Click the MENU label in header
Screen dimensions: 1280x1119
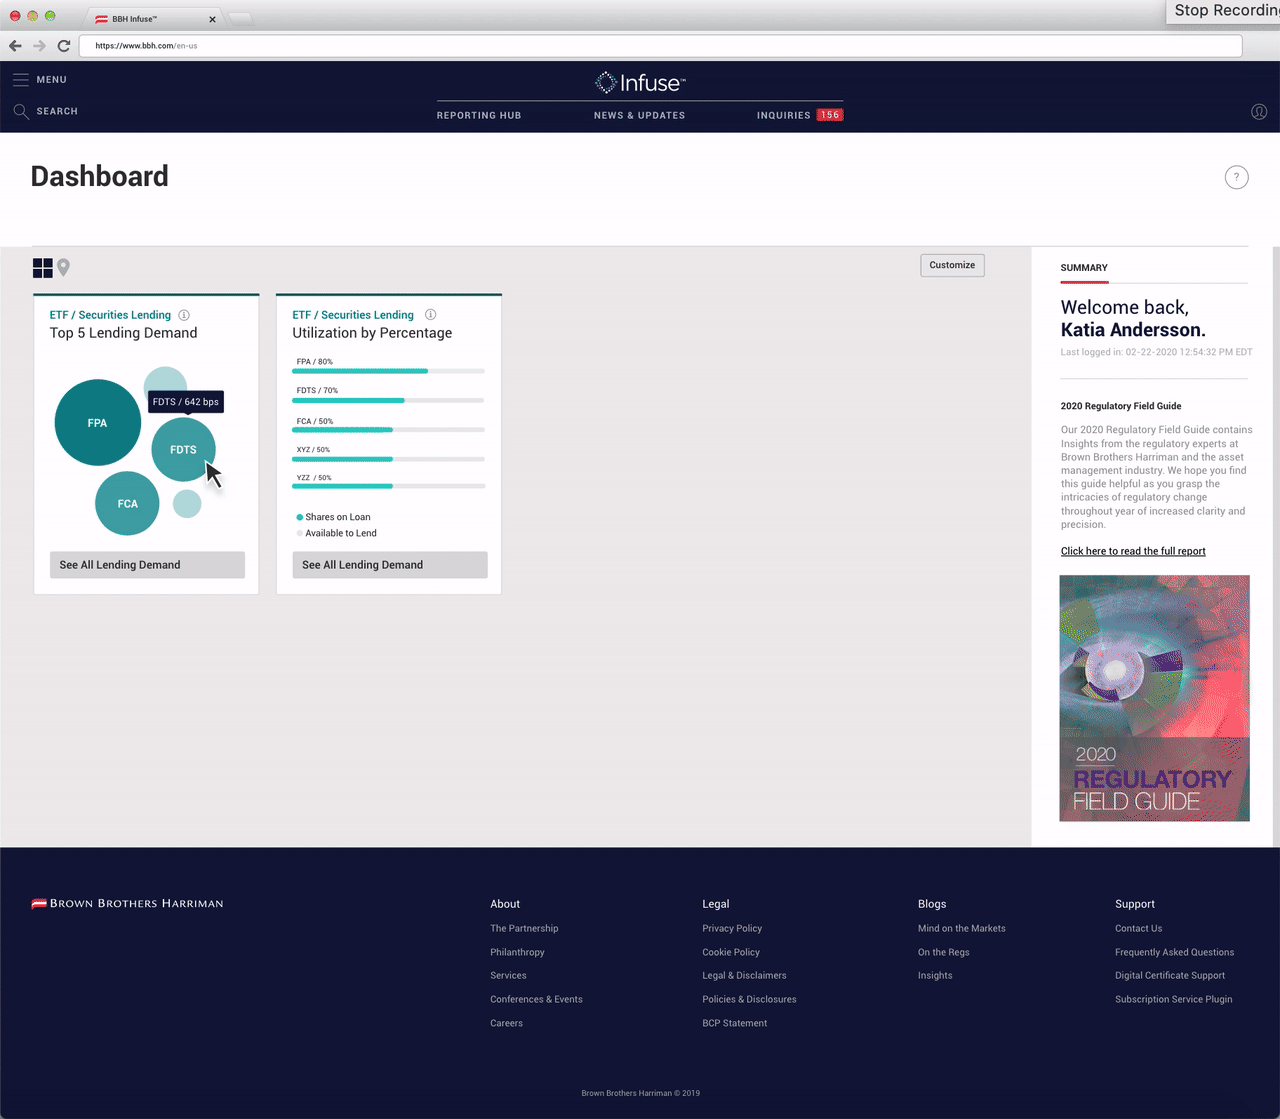[52, 80]
